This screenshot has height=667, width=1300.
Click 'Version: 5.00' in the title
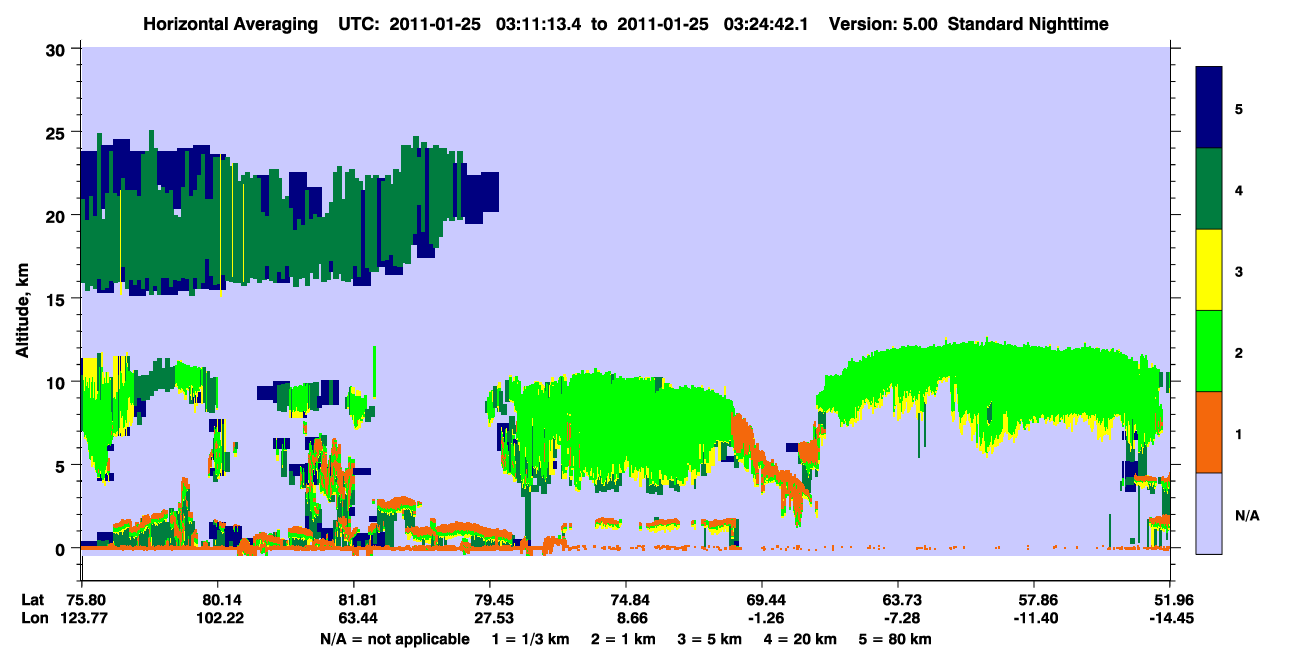tap(883, 24)
